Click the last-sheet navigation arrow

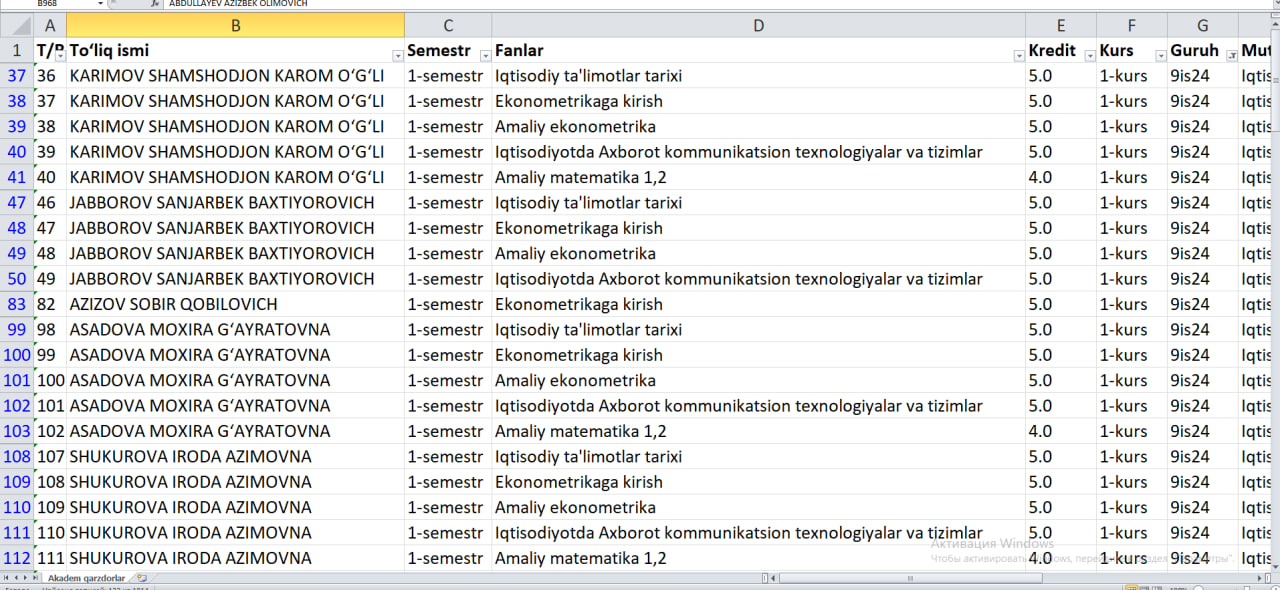(x=34, y=578)
